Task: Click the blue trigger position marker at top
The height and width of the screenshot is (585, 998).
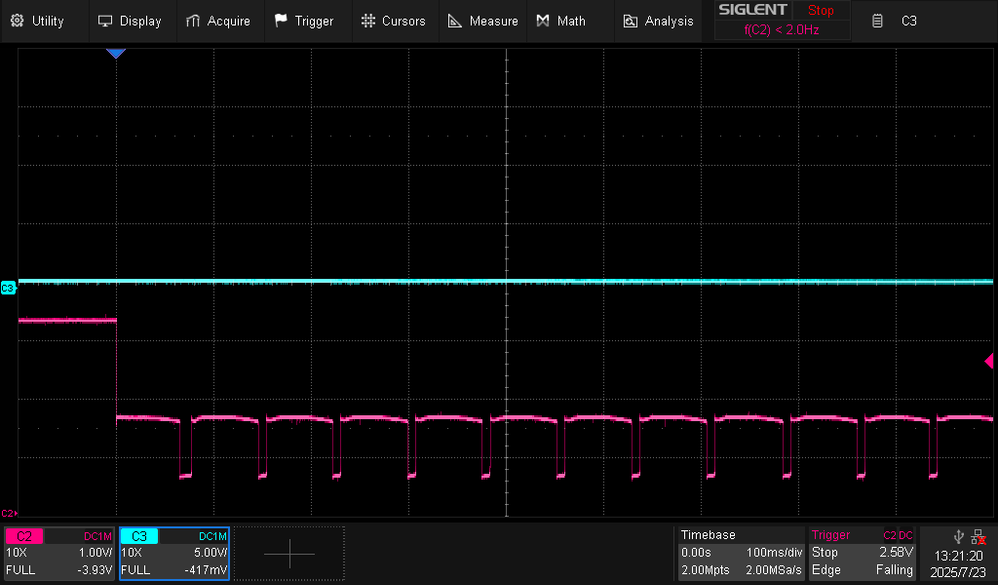Action: 116,53
